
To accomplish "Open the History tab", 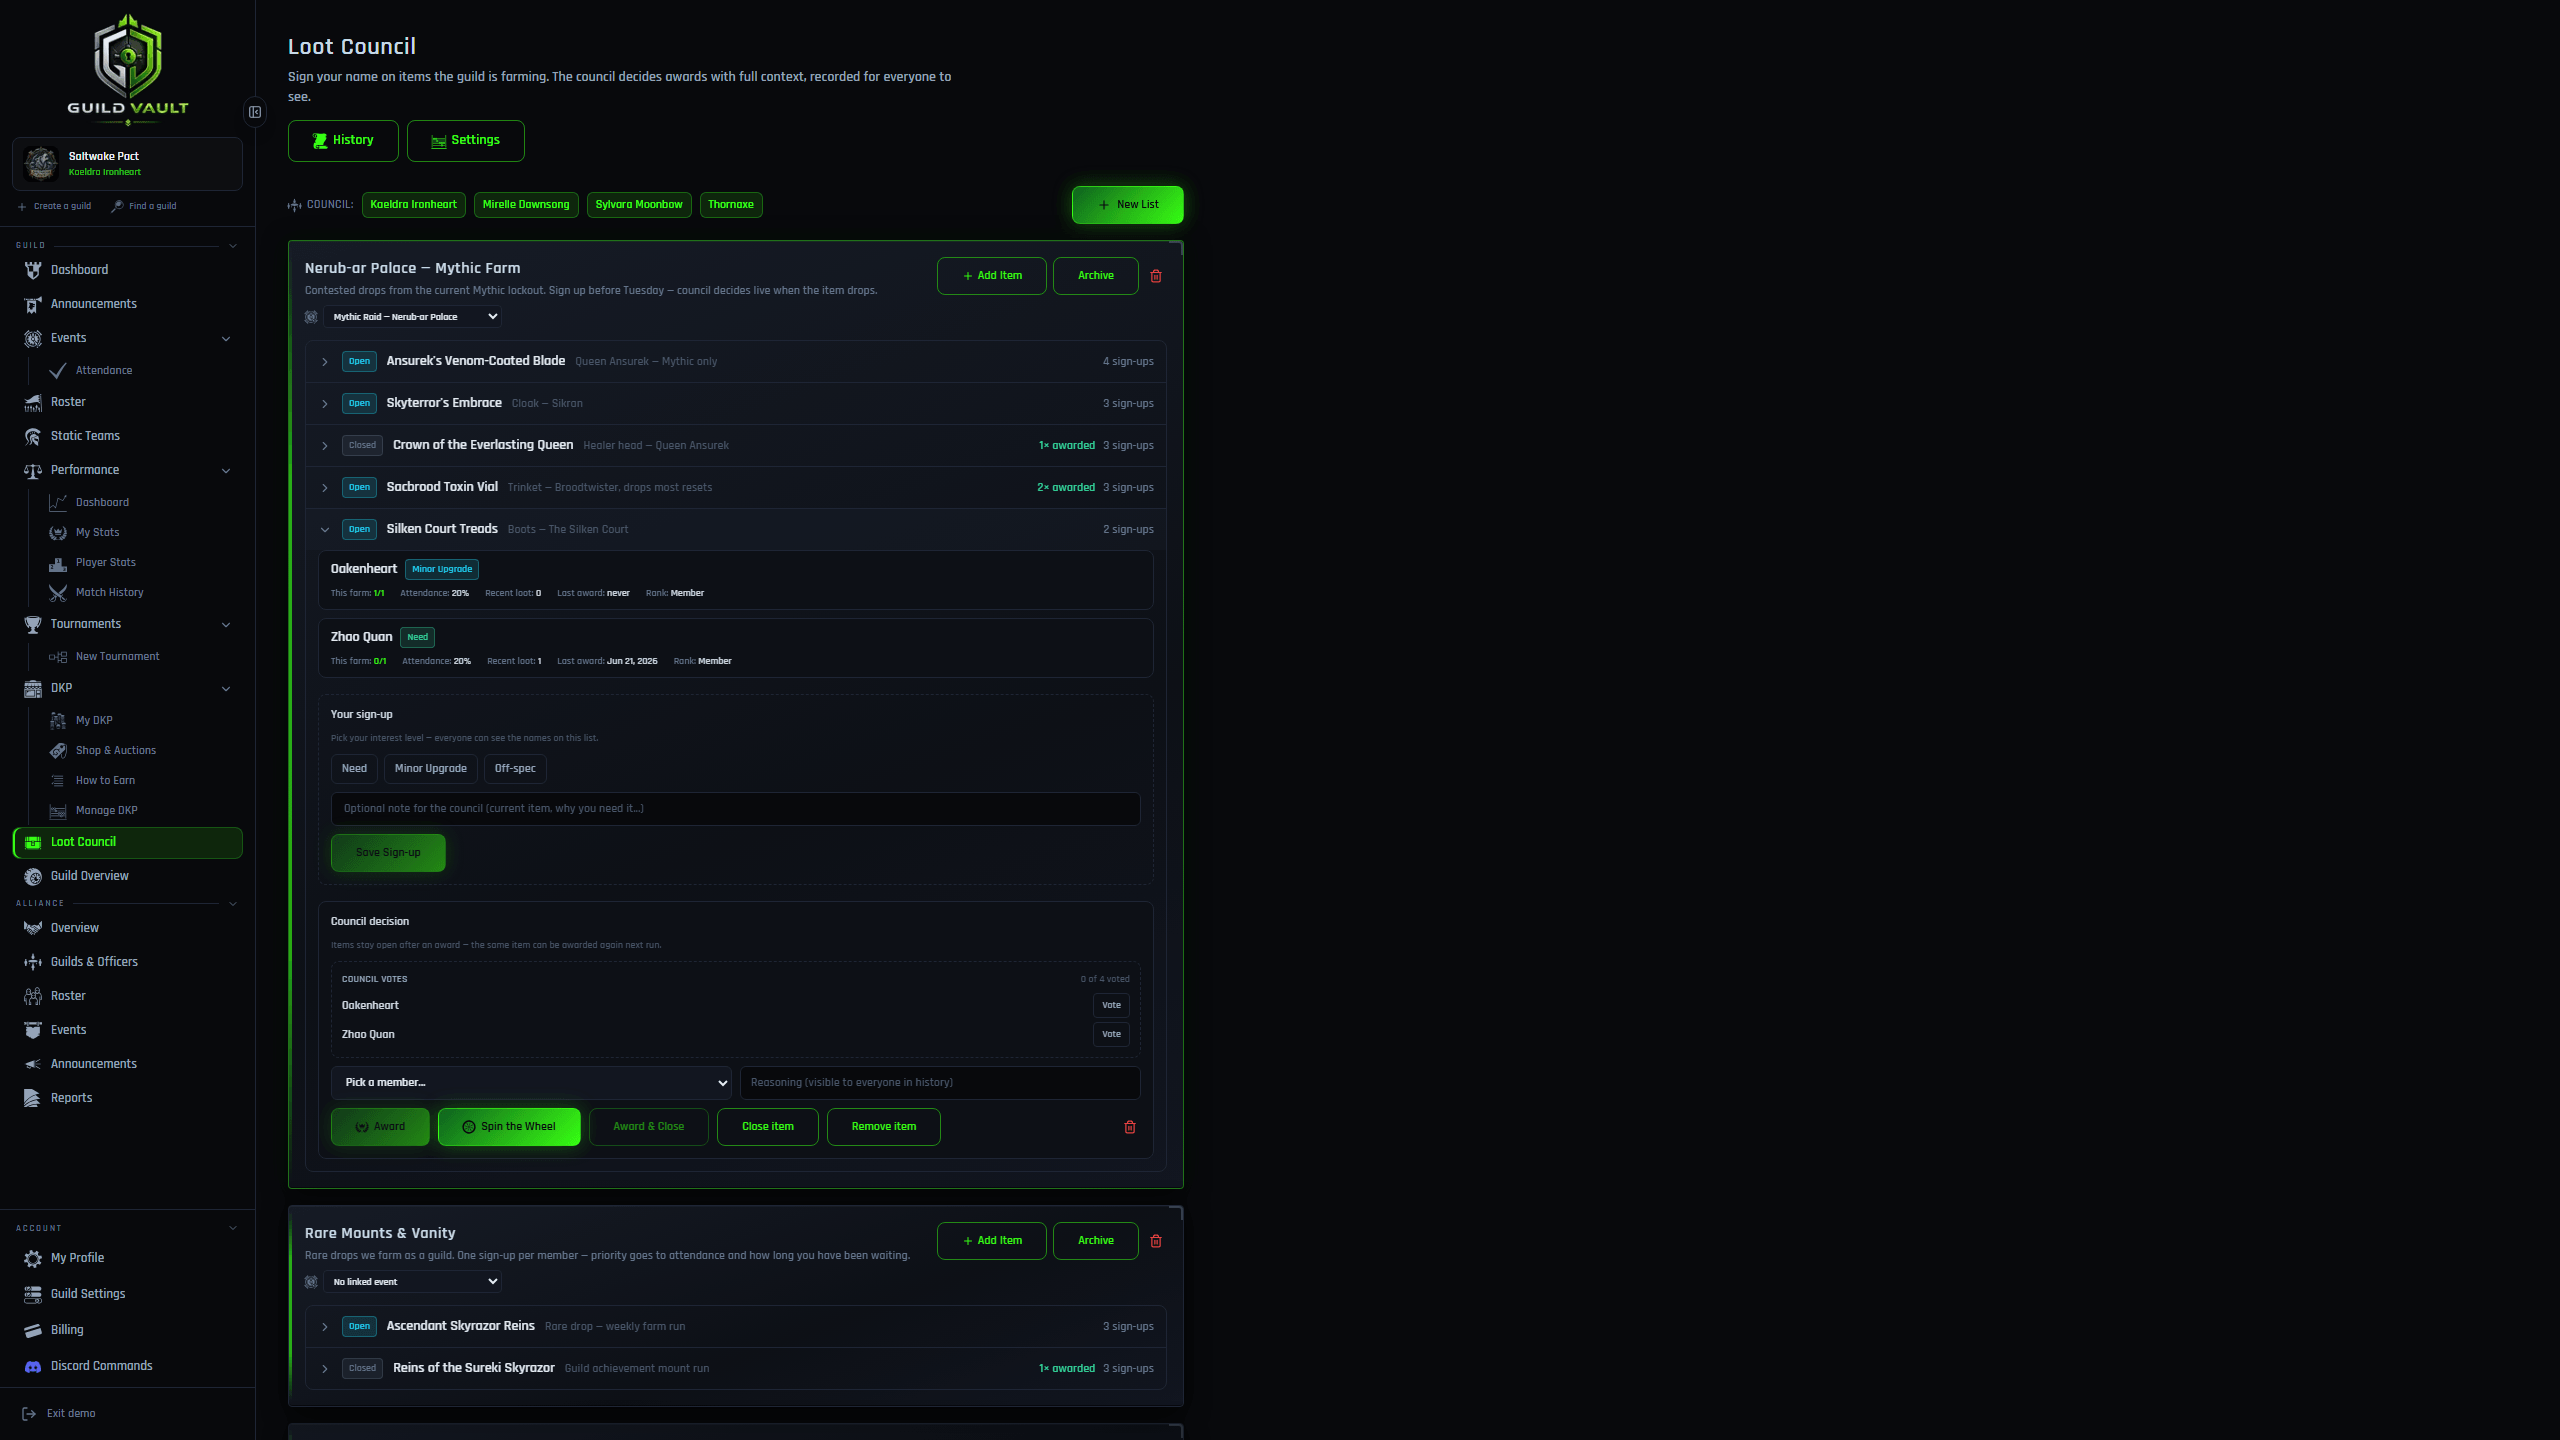I will (x=343, y=141).
